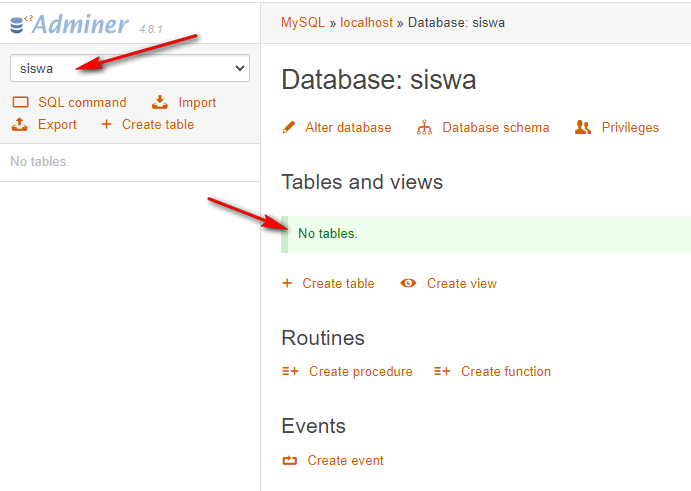Viewport: 691px width, 491px height.
Task: Click the Create function link
Action: point(505,371)
